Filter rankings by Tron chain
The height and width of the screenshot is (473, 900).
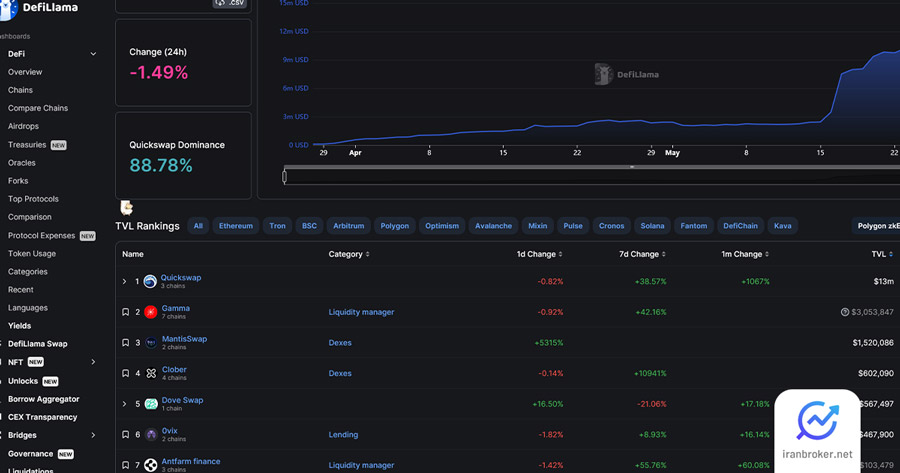pos(277,226)
